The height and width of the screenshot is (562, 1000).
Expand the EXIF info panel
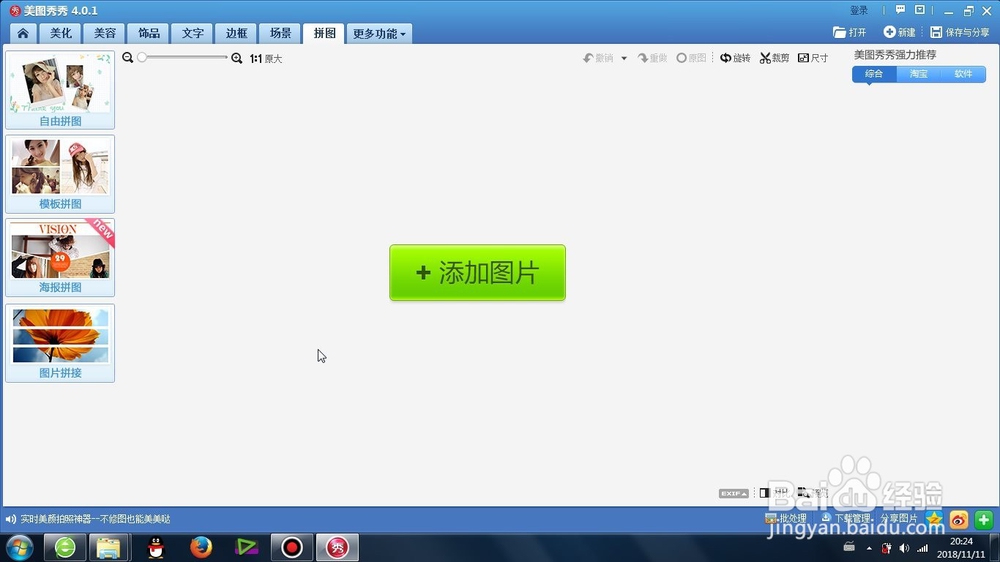733,493
